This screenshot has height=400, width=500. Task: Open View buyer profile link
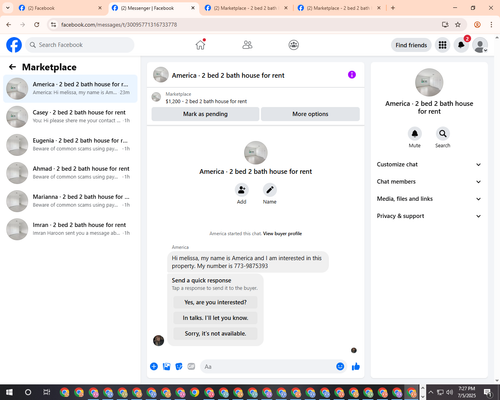(282, 234)
